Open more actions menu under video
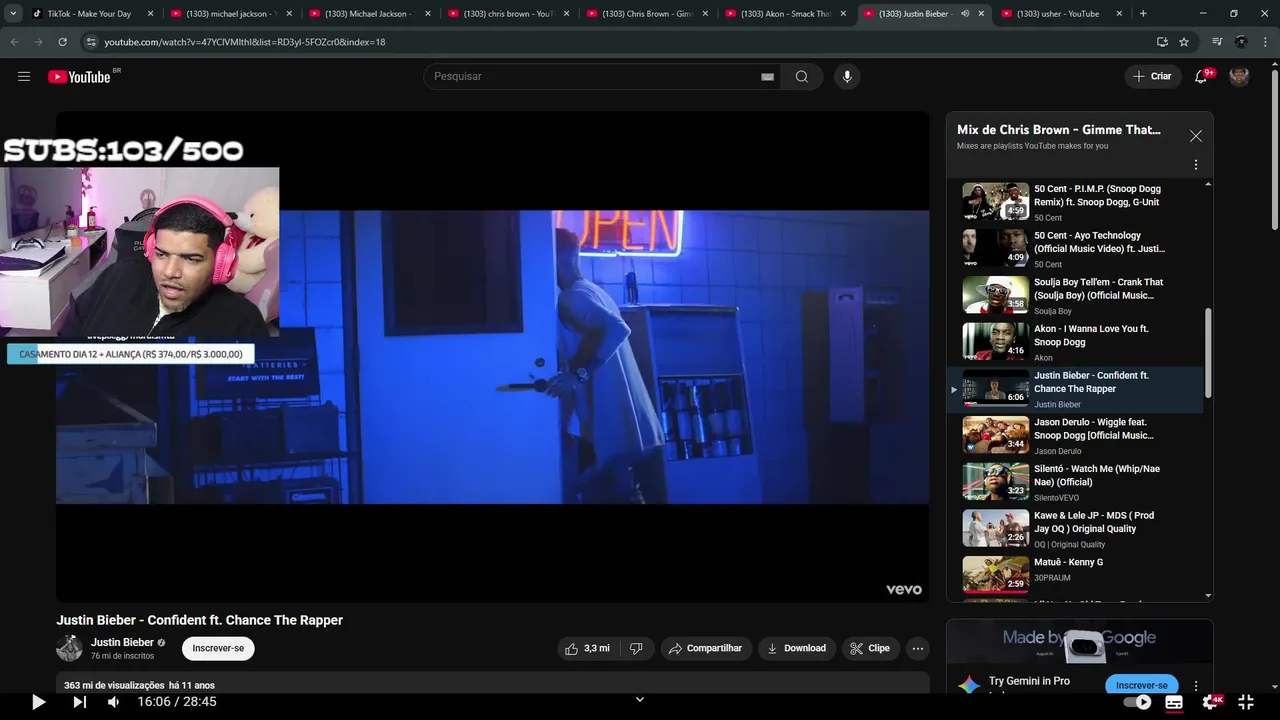The width and height of the screenshot is (1280, 720). (917, 648)
